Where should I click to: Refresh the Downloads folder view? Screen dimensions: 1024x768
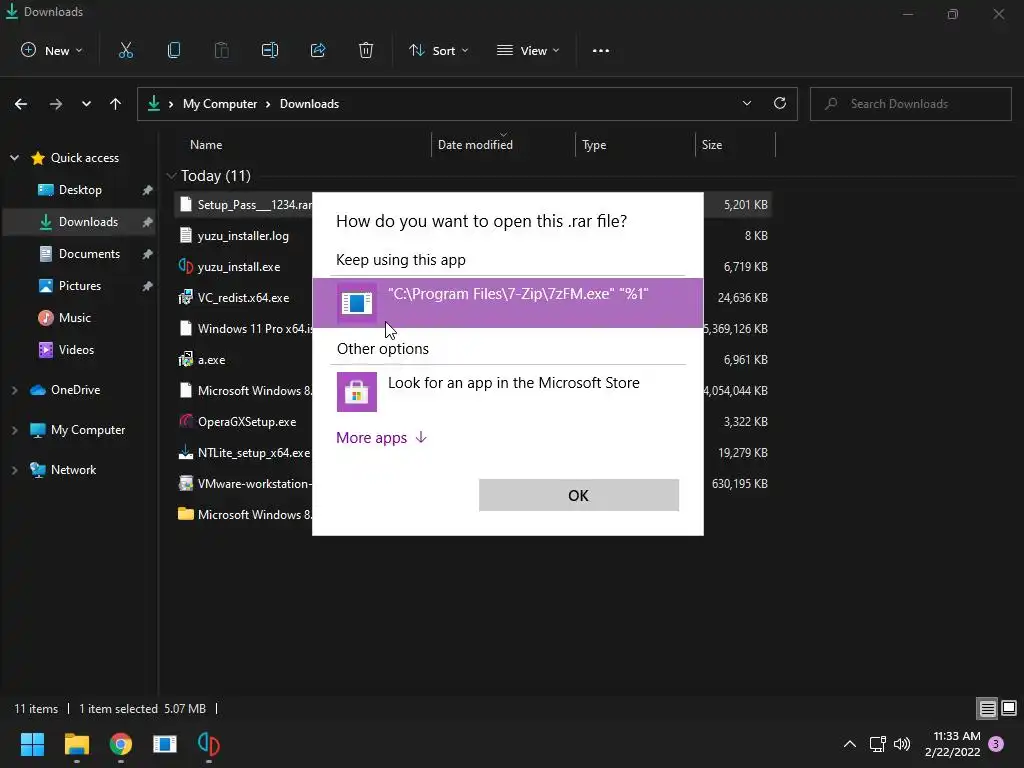[x=780, y=103]
